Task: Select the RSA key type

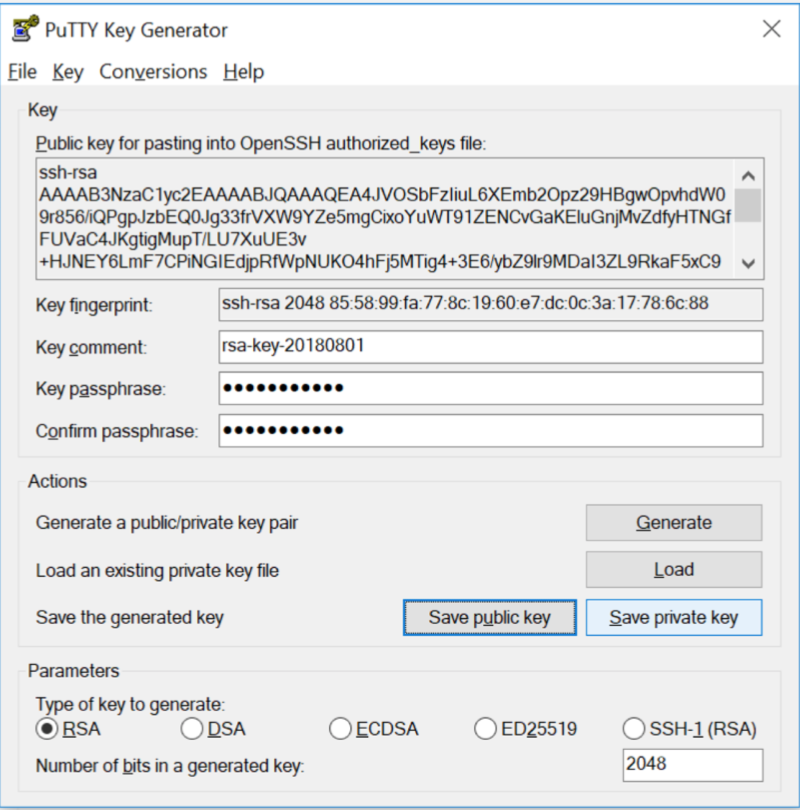Action: 46,729
